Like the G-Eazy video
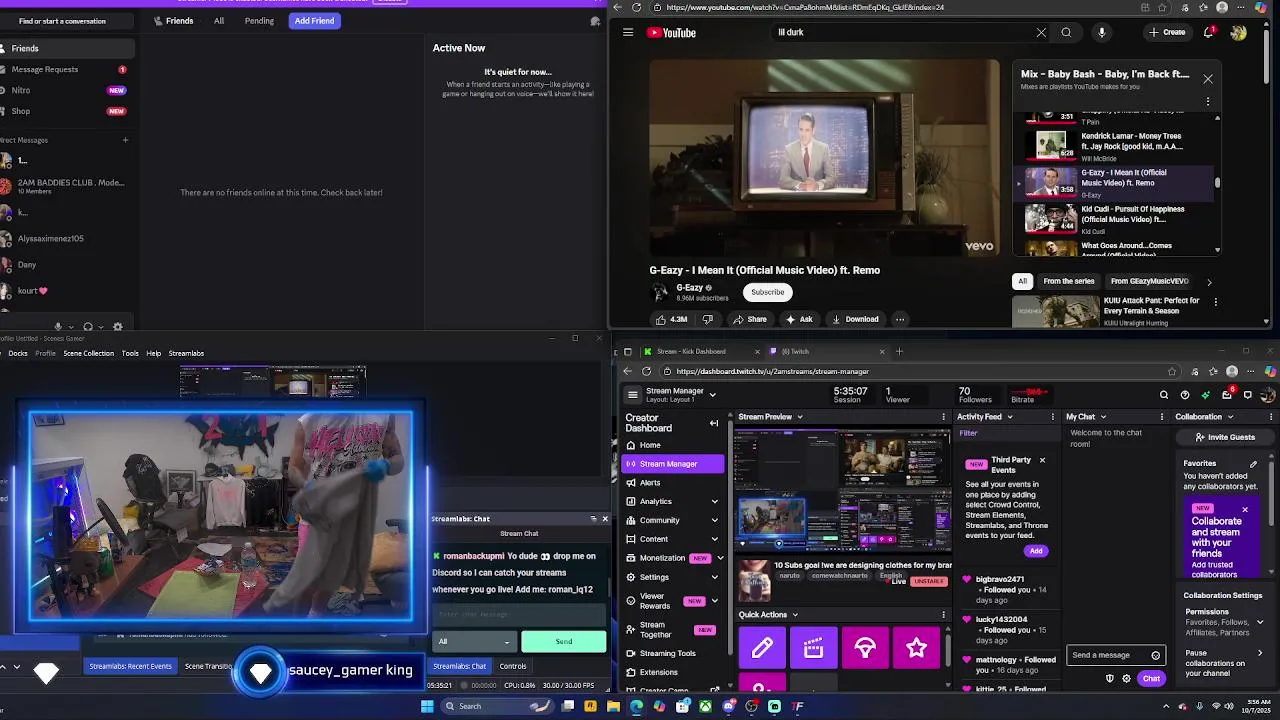Viewport: 1280px width, 720px height. [x=671, y=319]
